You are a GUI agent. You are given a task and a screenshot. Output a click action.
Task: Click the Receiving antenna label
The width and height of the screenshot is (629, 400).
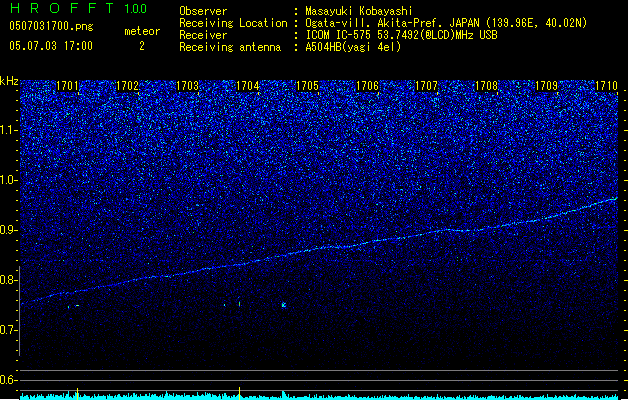click(x=230, y=47)
